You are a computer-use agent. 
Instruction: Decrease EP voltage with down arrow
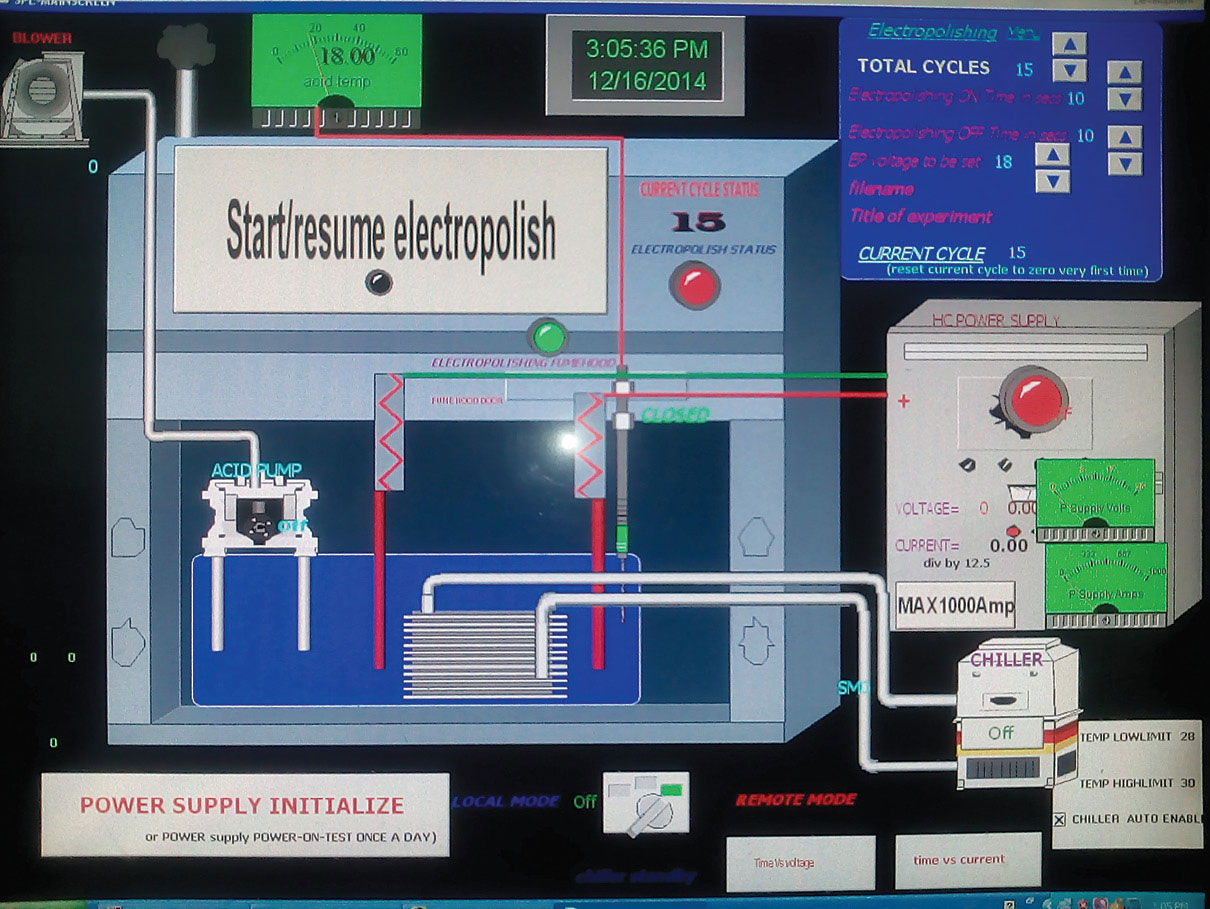(1052, 181)
